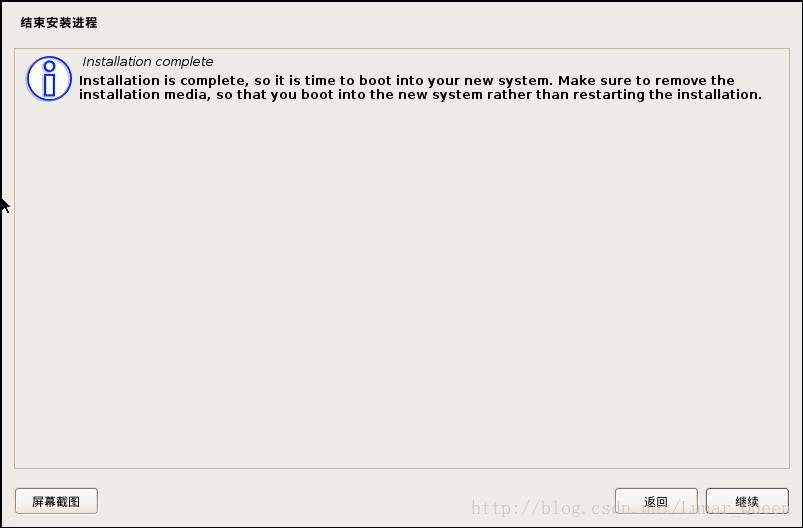
Task: Select the 'Installation complete' italic heading
Action: [x=147, y=61]
